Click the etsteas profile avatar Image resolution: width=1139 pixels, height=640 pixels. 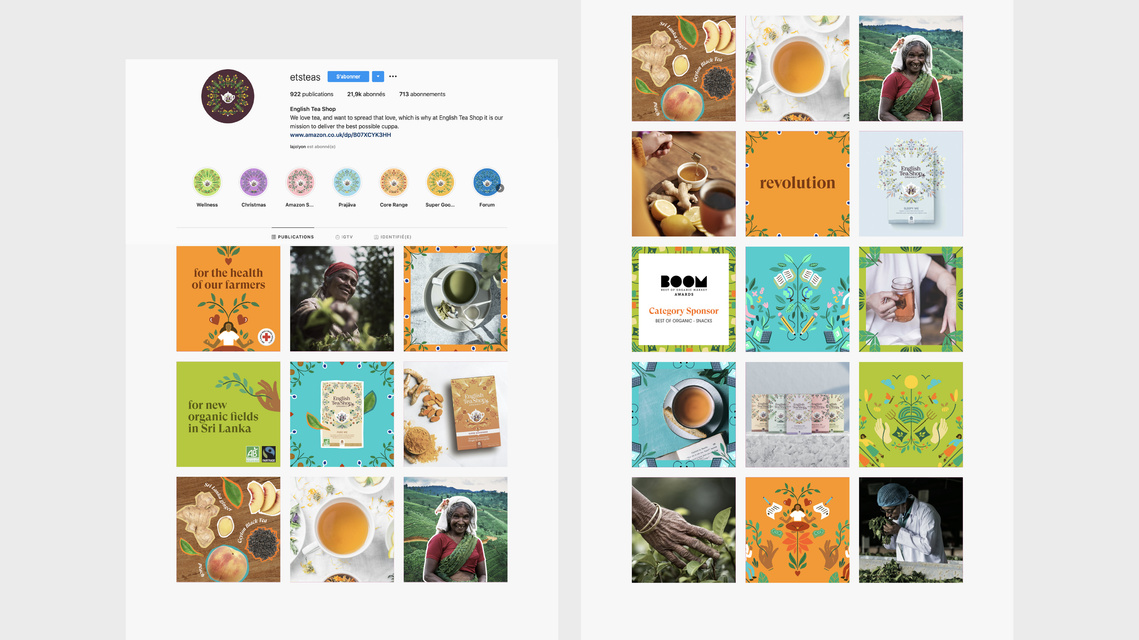(x=227, y=96)
